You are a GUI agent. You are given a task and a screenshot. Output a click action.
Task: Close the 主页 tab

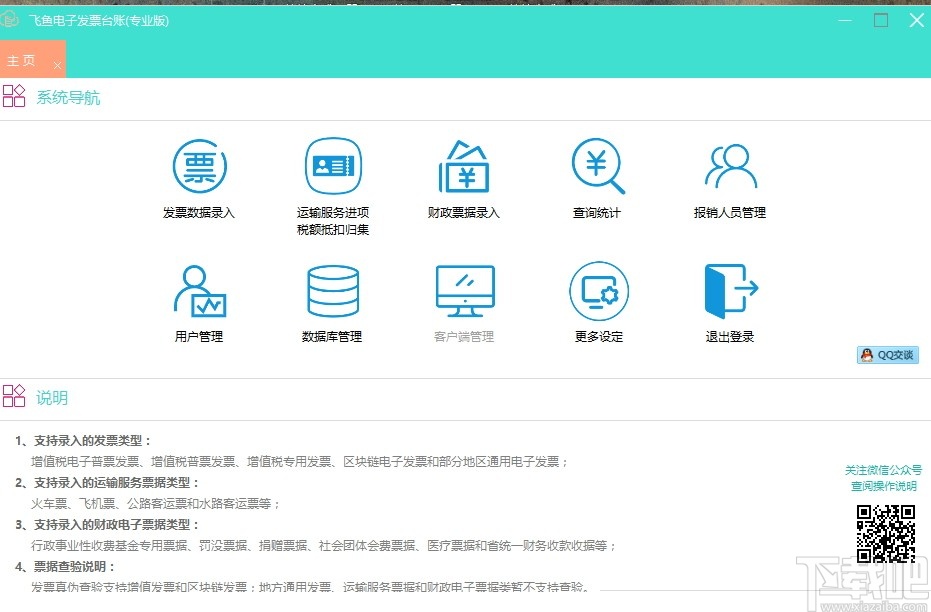tap(55, 60)
